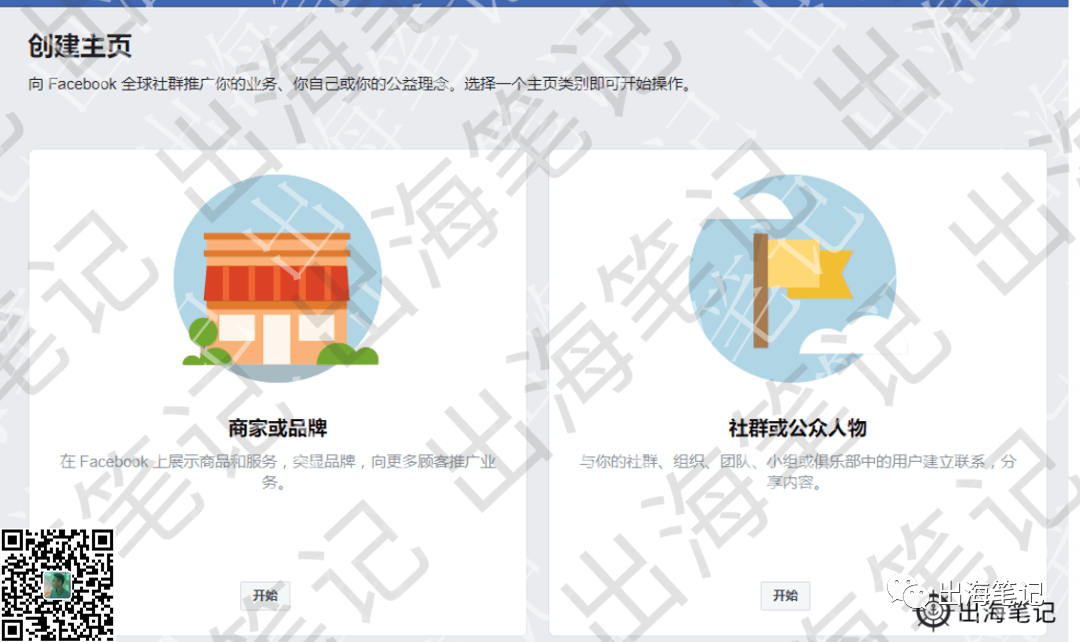Viewport: 1080px width, 642px height.
Task: Click the 创建主页 page heading
Action: pyautogui.click(x=80, y=47)
